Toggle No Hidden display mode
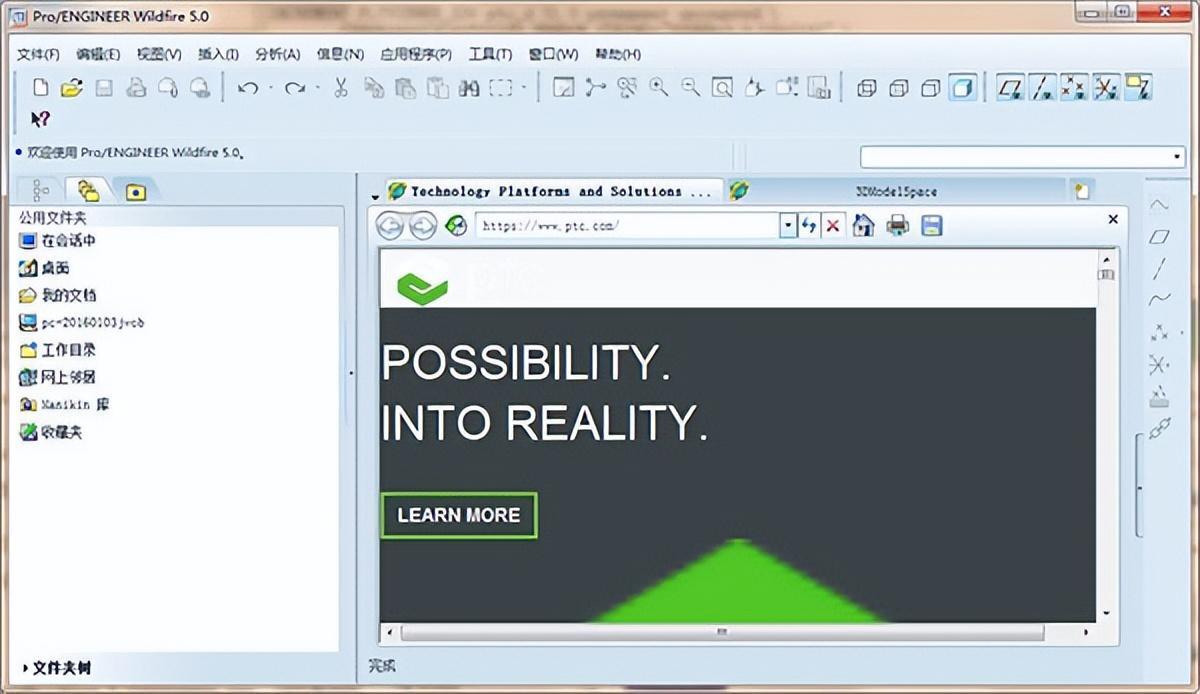This screenshot has height=694, width=1200. point(930,88)
